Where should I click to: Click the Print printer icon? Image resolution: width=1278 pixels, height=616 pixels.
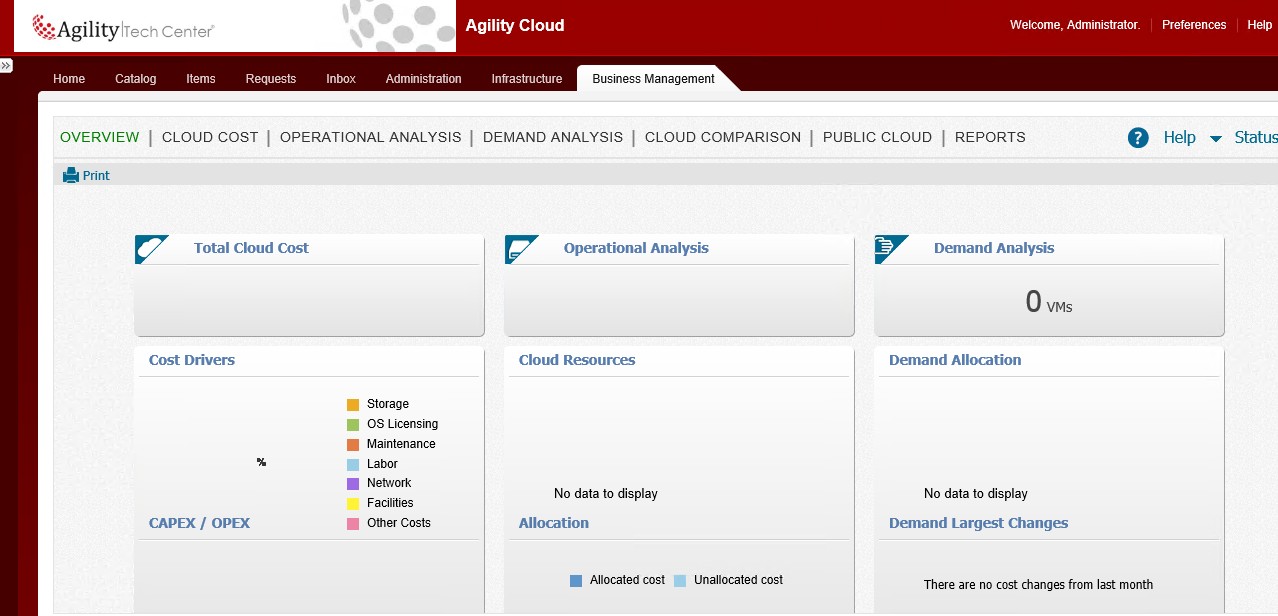[71, 176]
